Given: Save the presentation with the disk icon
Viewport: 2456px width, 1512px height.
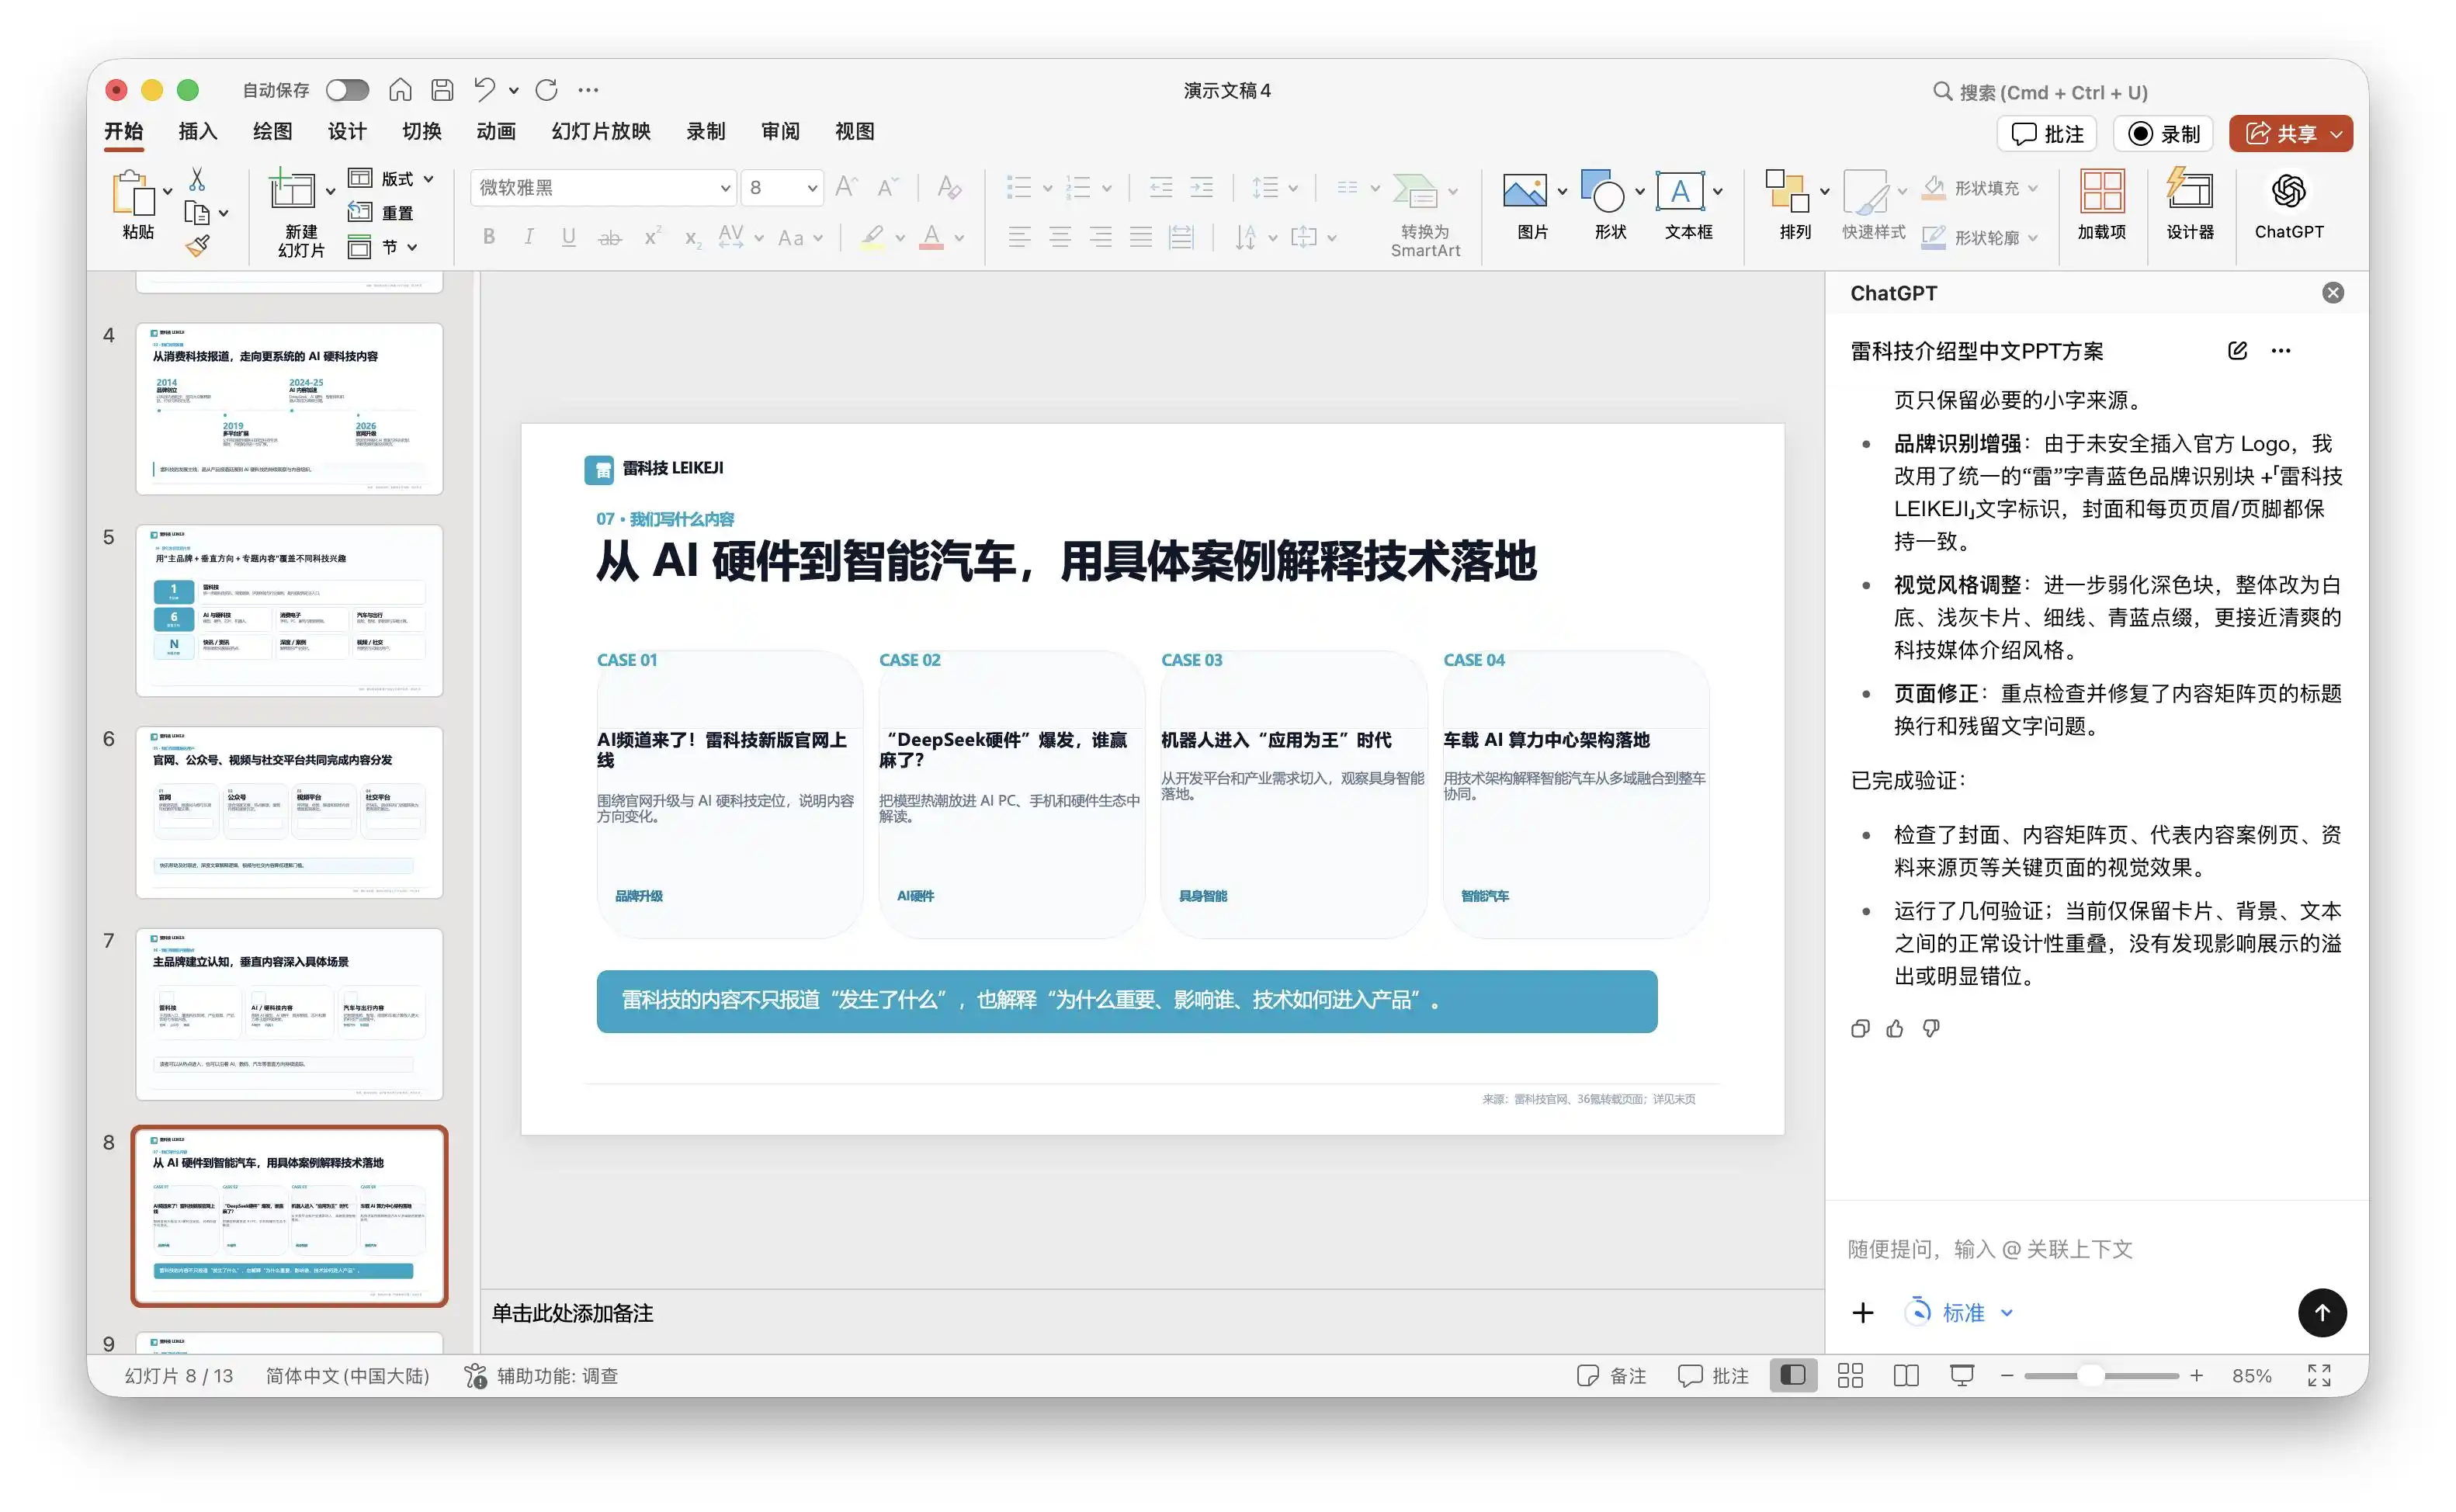Looking at the screenshot, I should 442,90.
